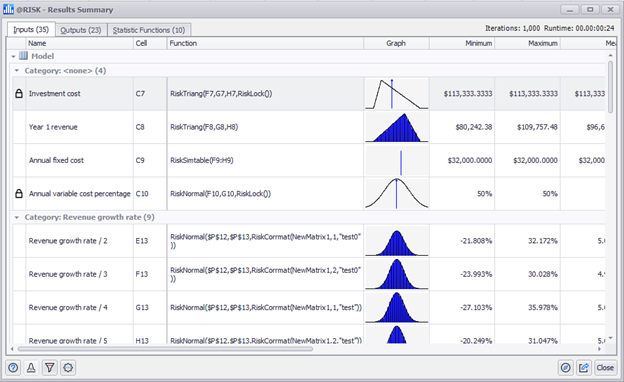
Task: Collapse Category: Revenue growth rate (9) group
Action: tap(17, 217)
